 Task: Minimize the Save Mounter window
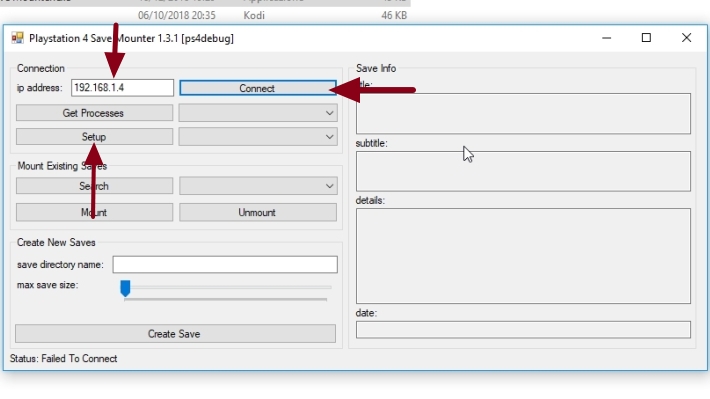[x=607, y=38]
